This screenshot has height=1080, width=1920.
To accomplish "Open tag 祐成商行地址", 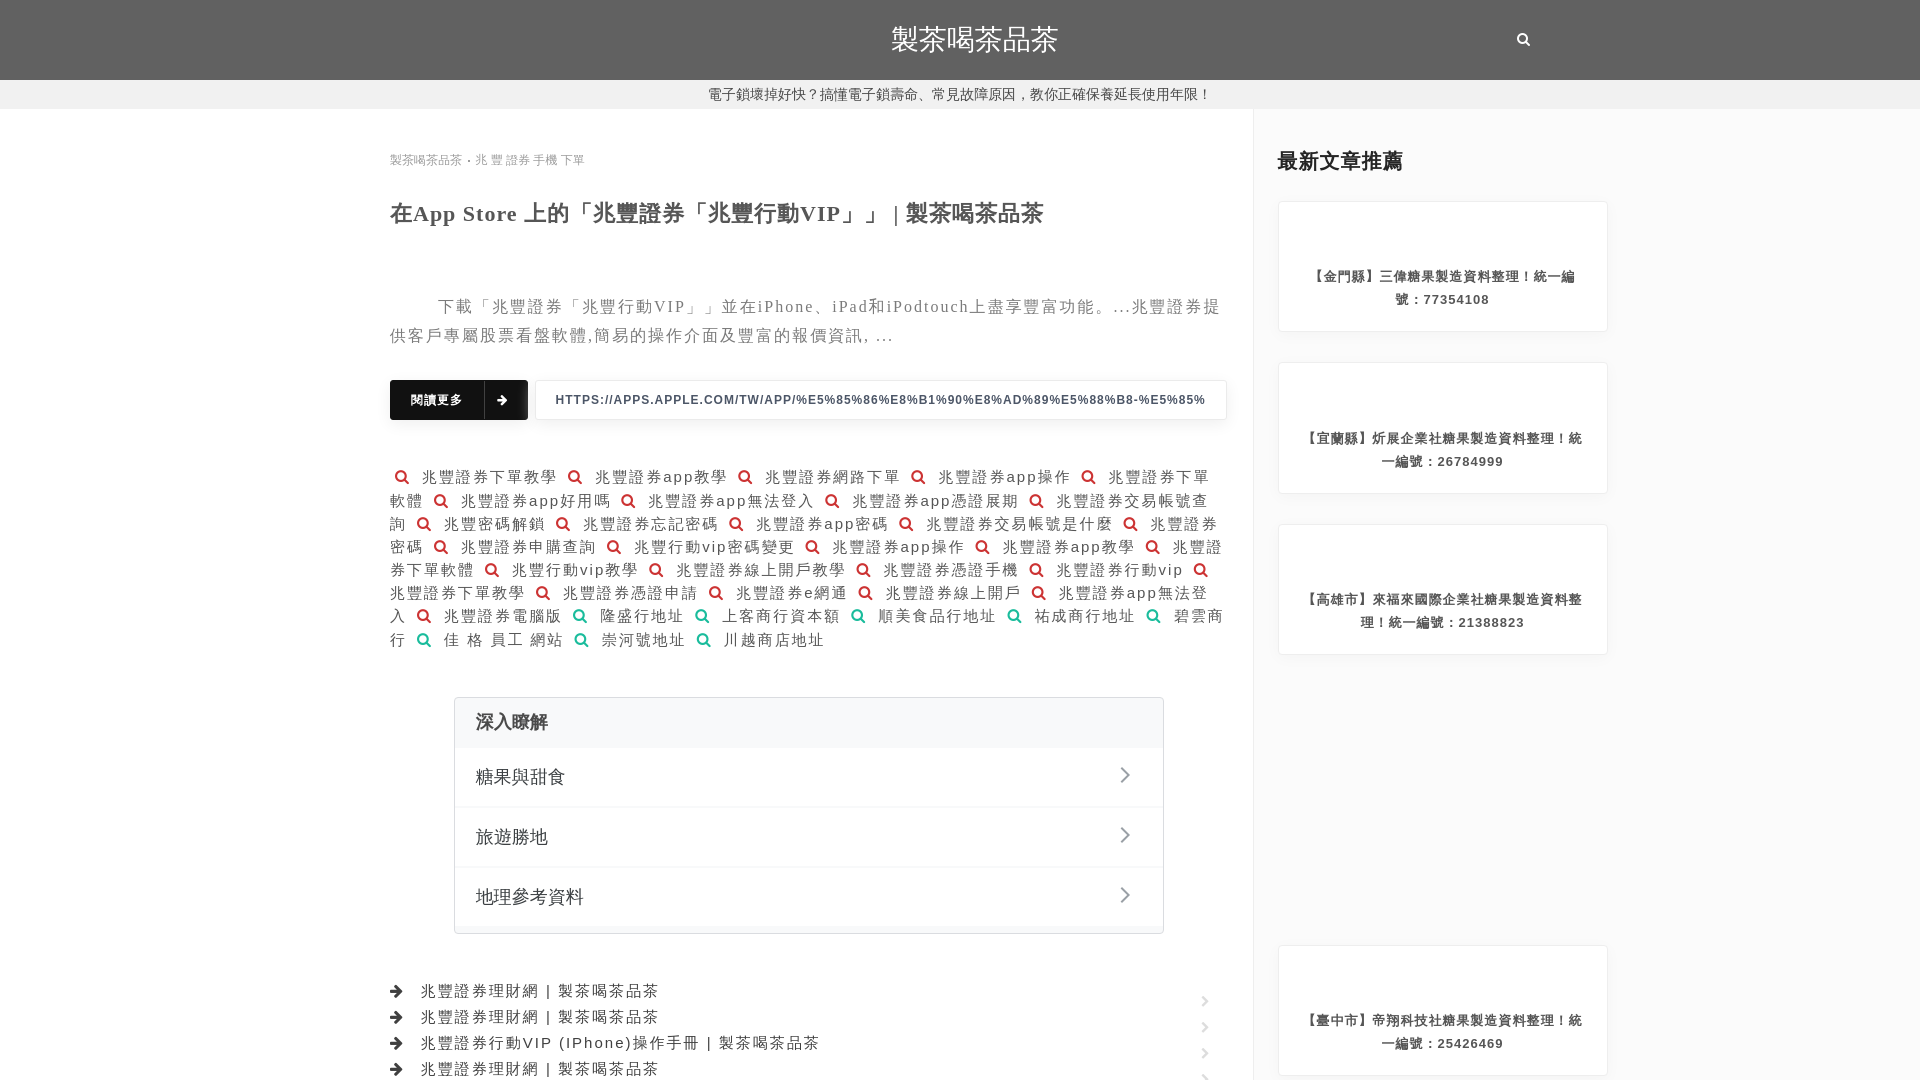I will tap(1085, 616).
